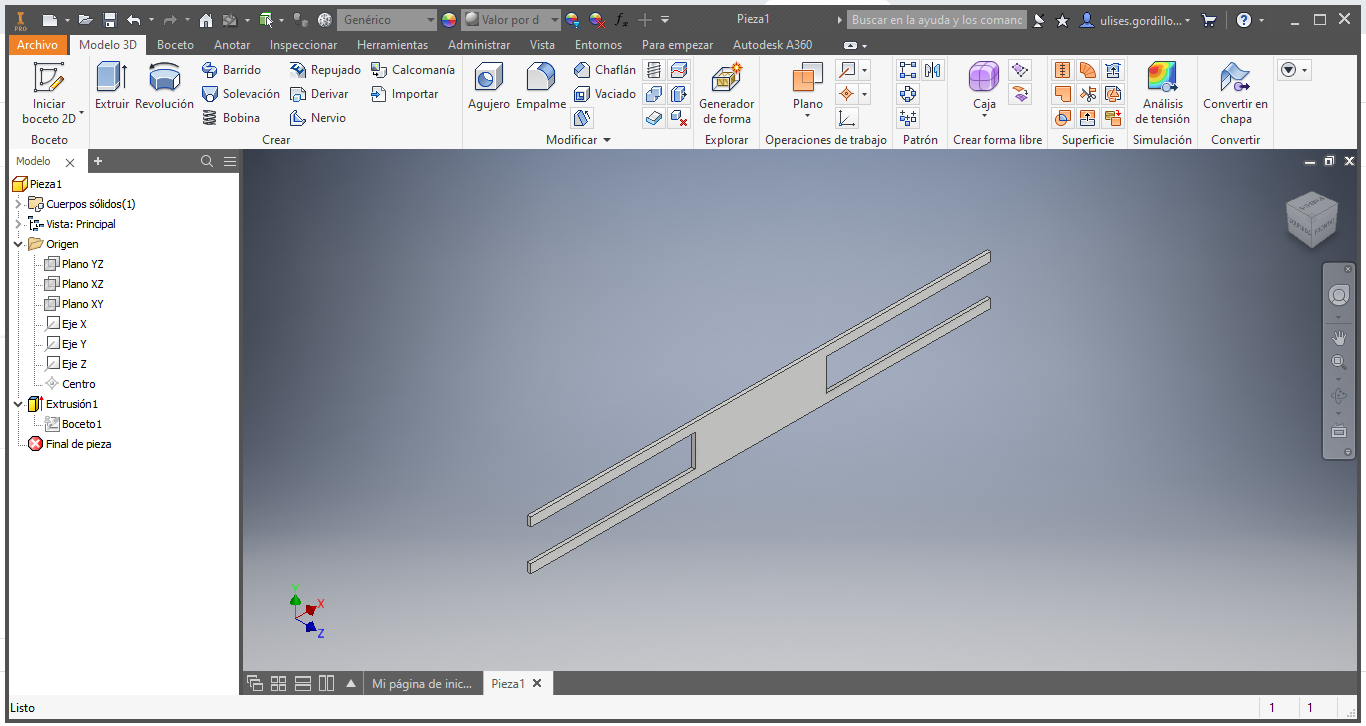Select the Calcomanía decal tool
1366x726 pixels.
[x=412, y=70]
